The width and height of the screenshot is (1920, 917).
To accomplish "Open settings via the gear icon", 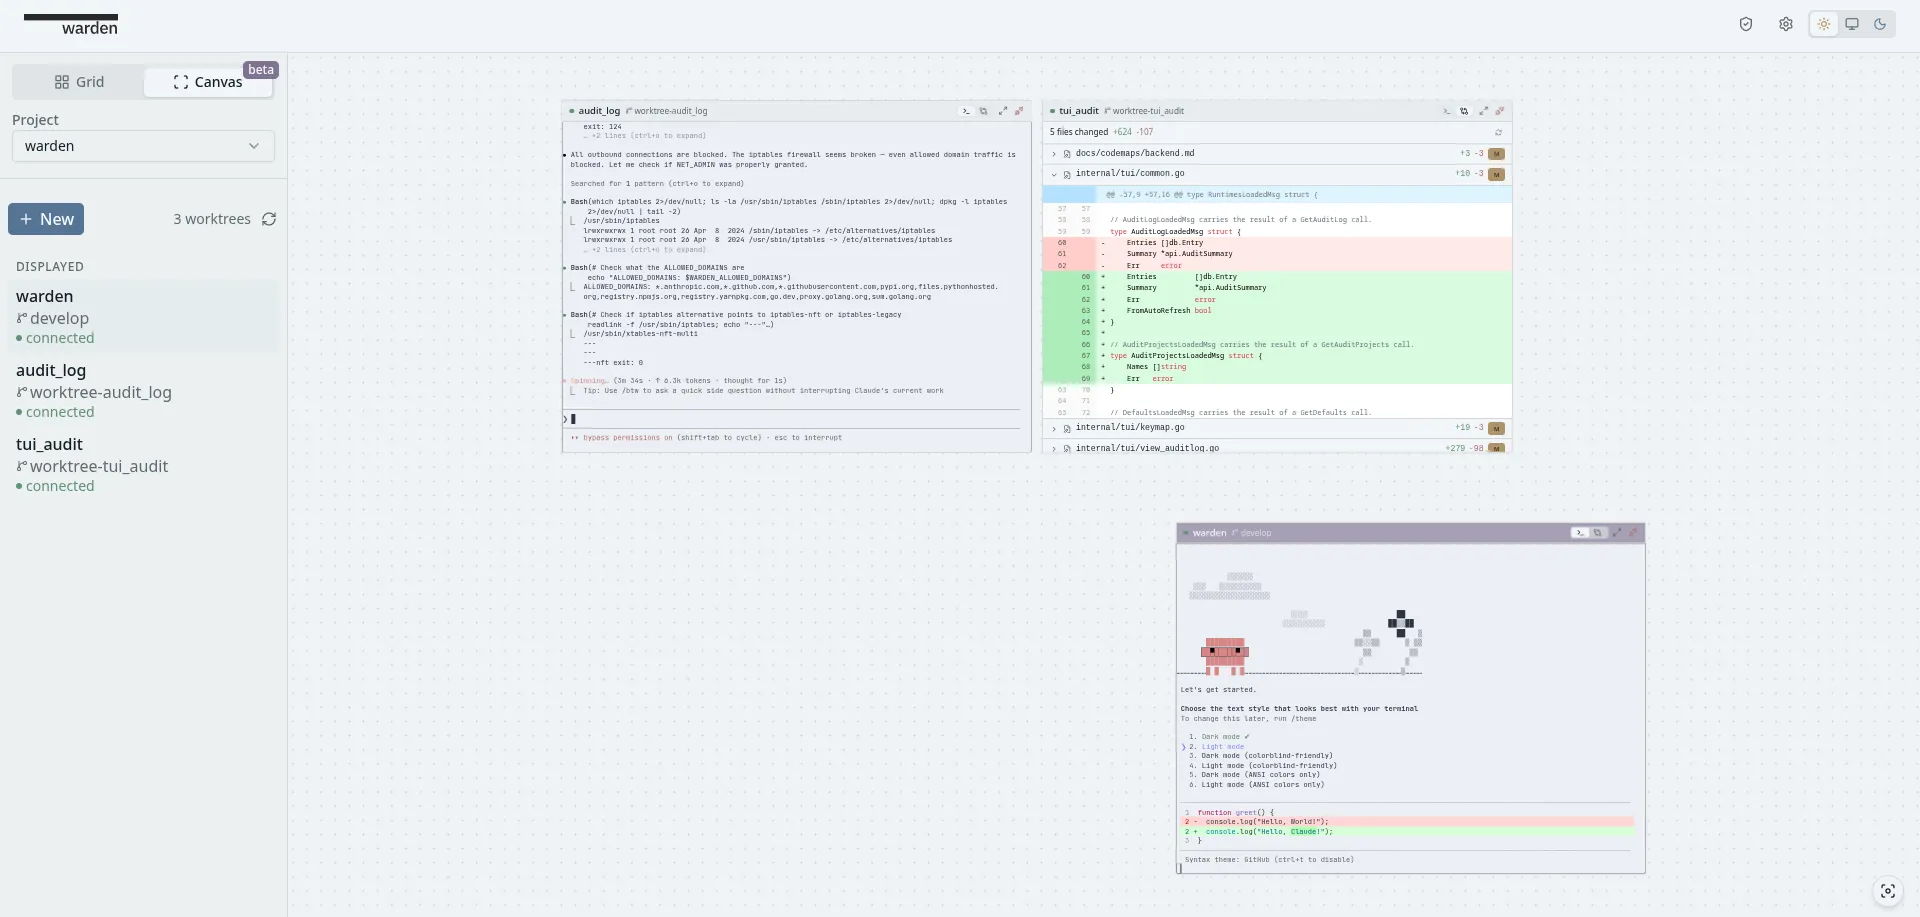I will 1786,25.
